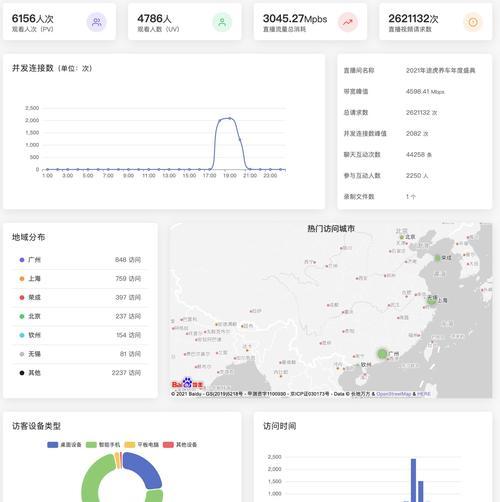Click the tallest blue bar in 访问时间 chart

(x=413, y=480)
